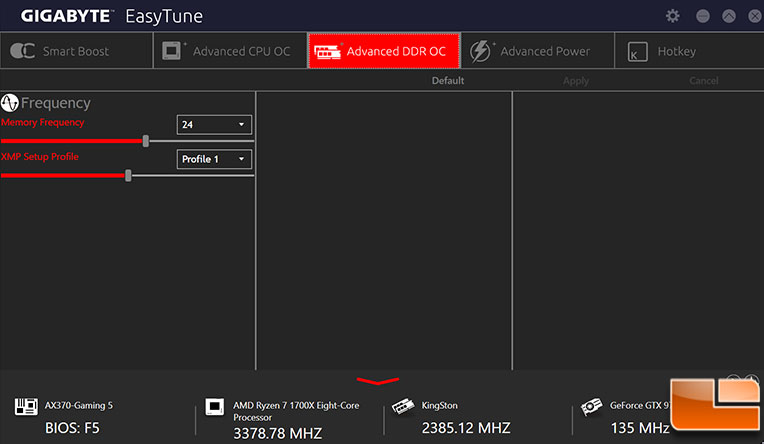Click the Memory Frequency slider handle
764x444 pixels.
(146, 141)
